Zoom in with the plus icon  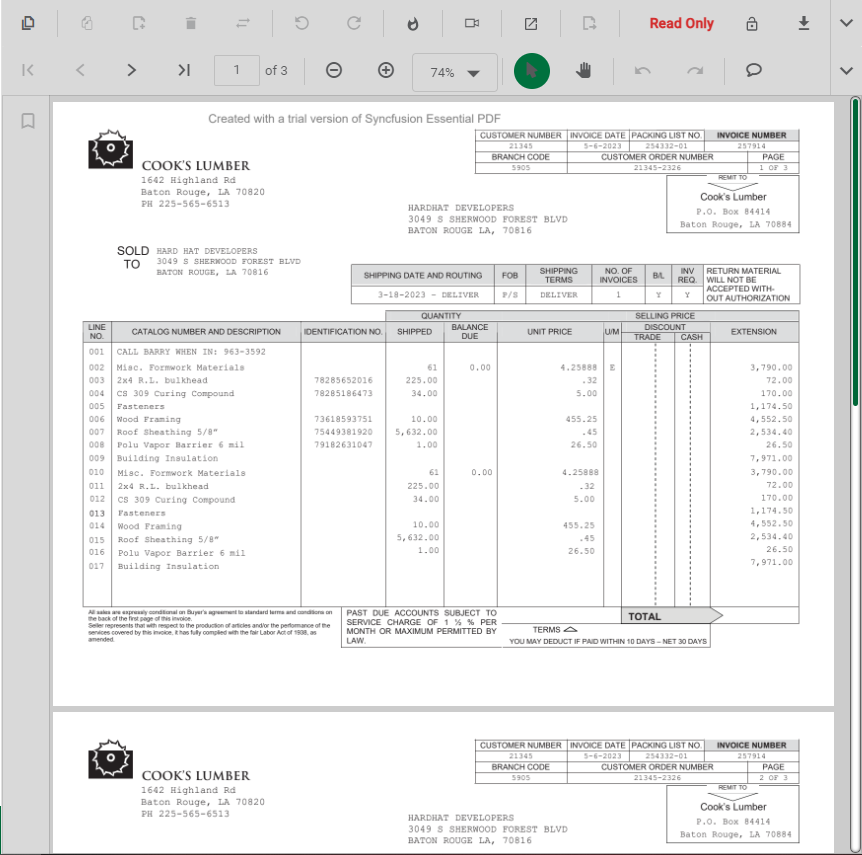coord(386,70)
